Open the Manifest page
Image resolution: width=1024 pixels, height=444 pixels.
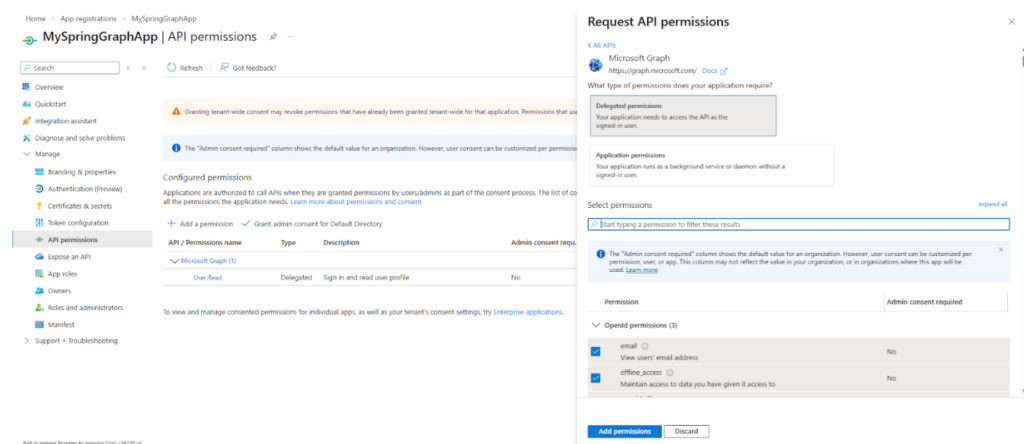tap(61, 325)
